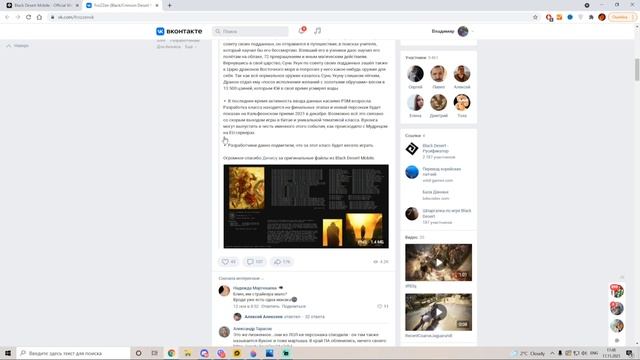The image size is (640, 360).
Task: Play the first video in the Видео block
Action: coord(438,262)
